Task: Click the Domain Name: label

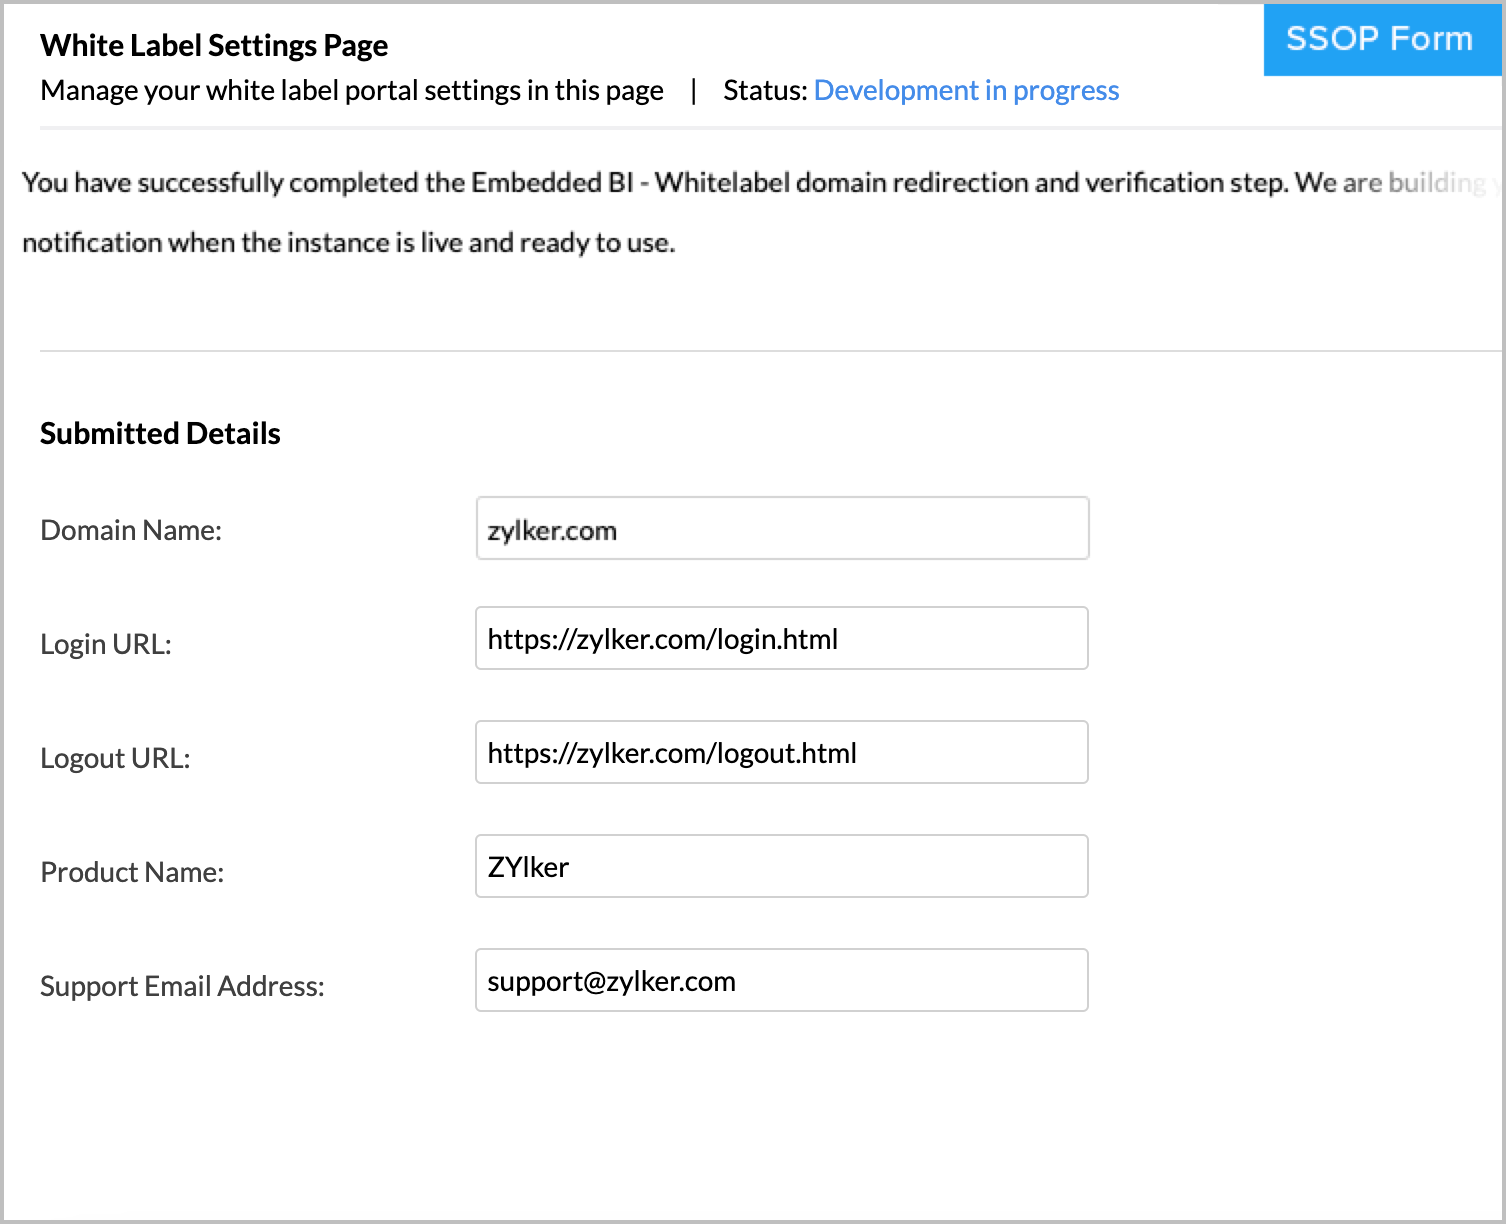Action: [x=131, y=530]
